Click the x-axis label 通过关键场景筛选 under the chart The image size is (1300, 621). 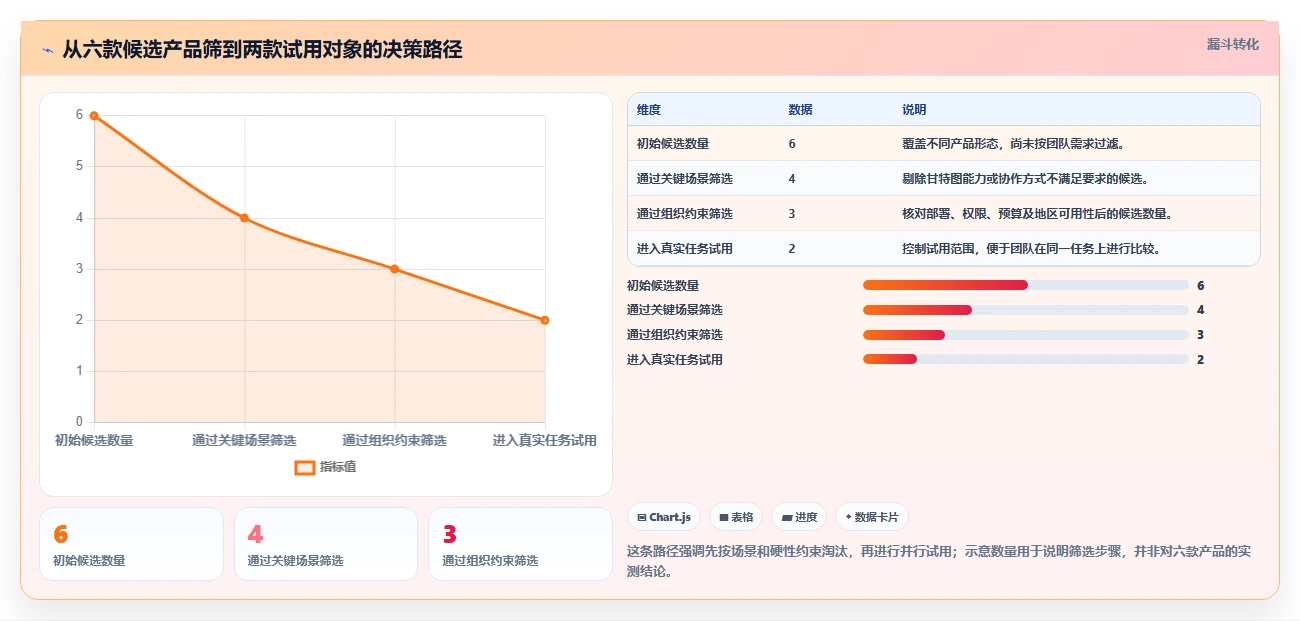244,440
